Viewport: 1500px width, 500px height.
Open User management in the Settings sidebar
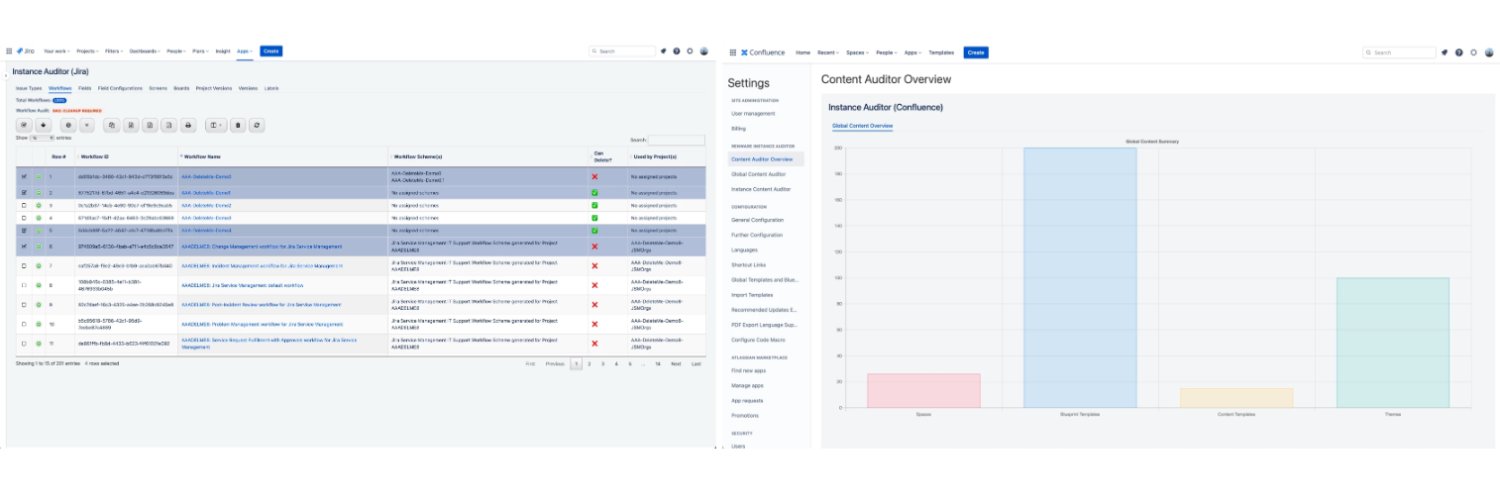point(751,113)
